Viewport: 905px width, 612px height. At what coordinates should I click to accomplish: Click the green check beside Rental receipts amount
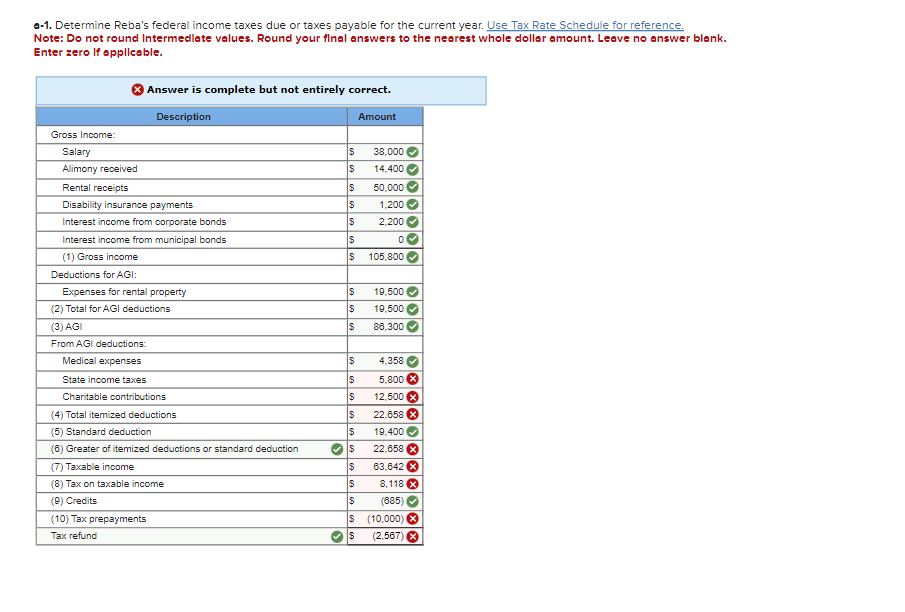(414, 186)
